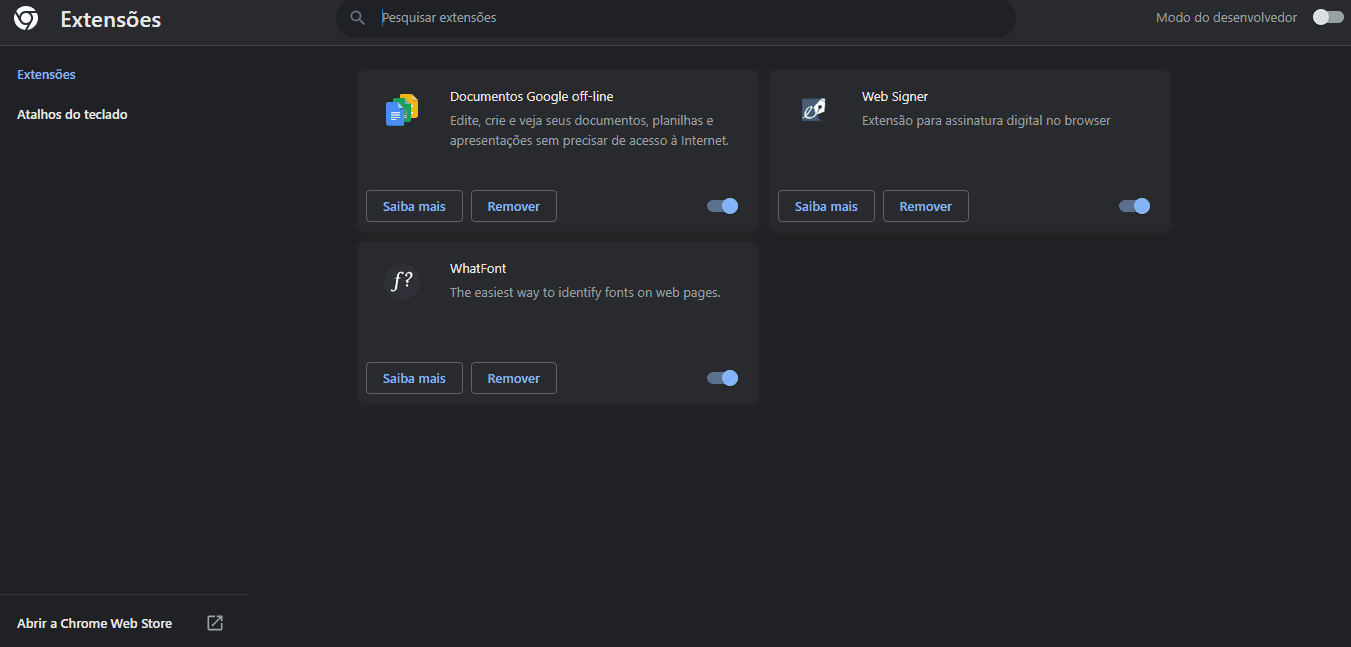Click the WhatFont extension icon
This screenshot has height=647, width=1351.
(402, 281)
